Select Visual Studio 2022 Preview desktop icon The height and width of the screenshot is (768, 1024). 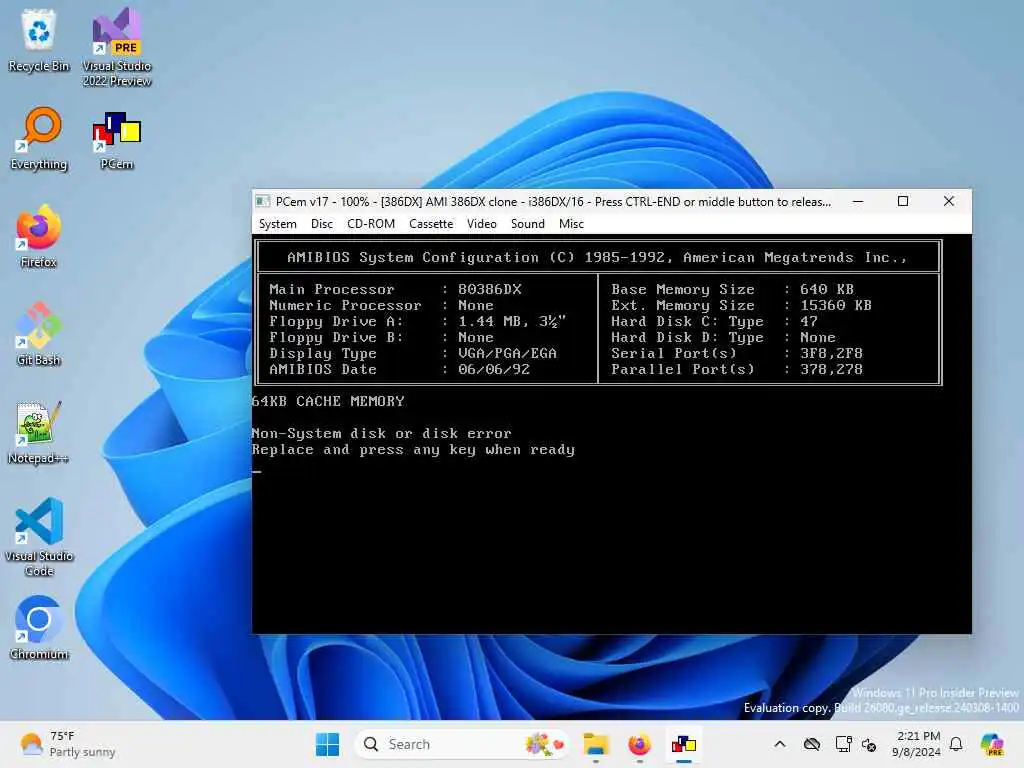coord(117,47)
